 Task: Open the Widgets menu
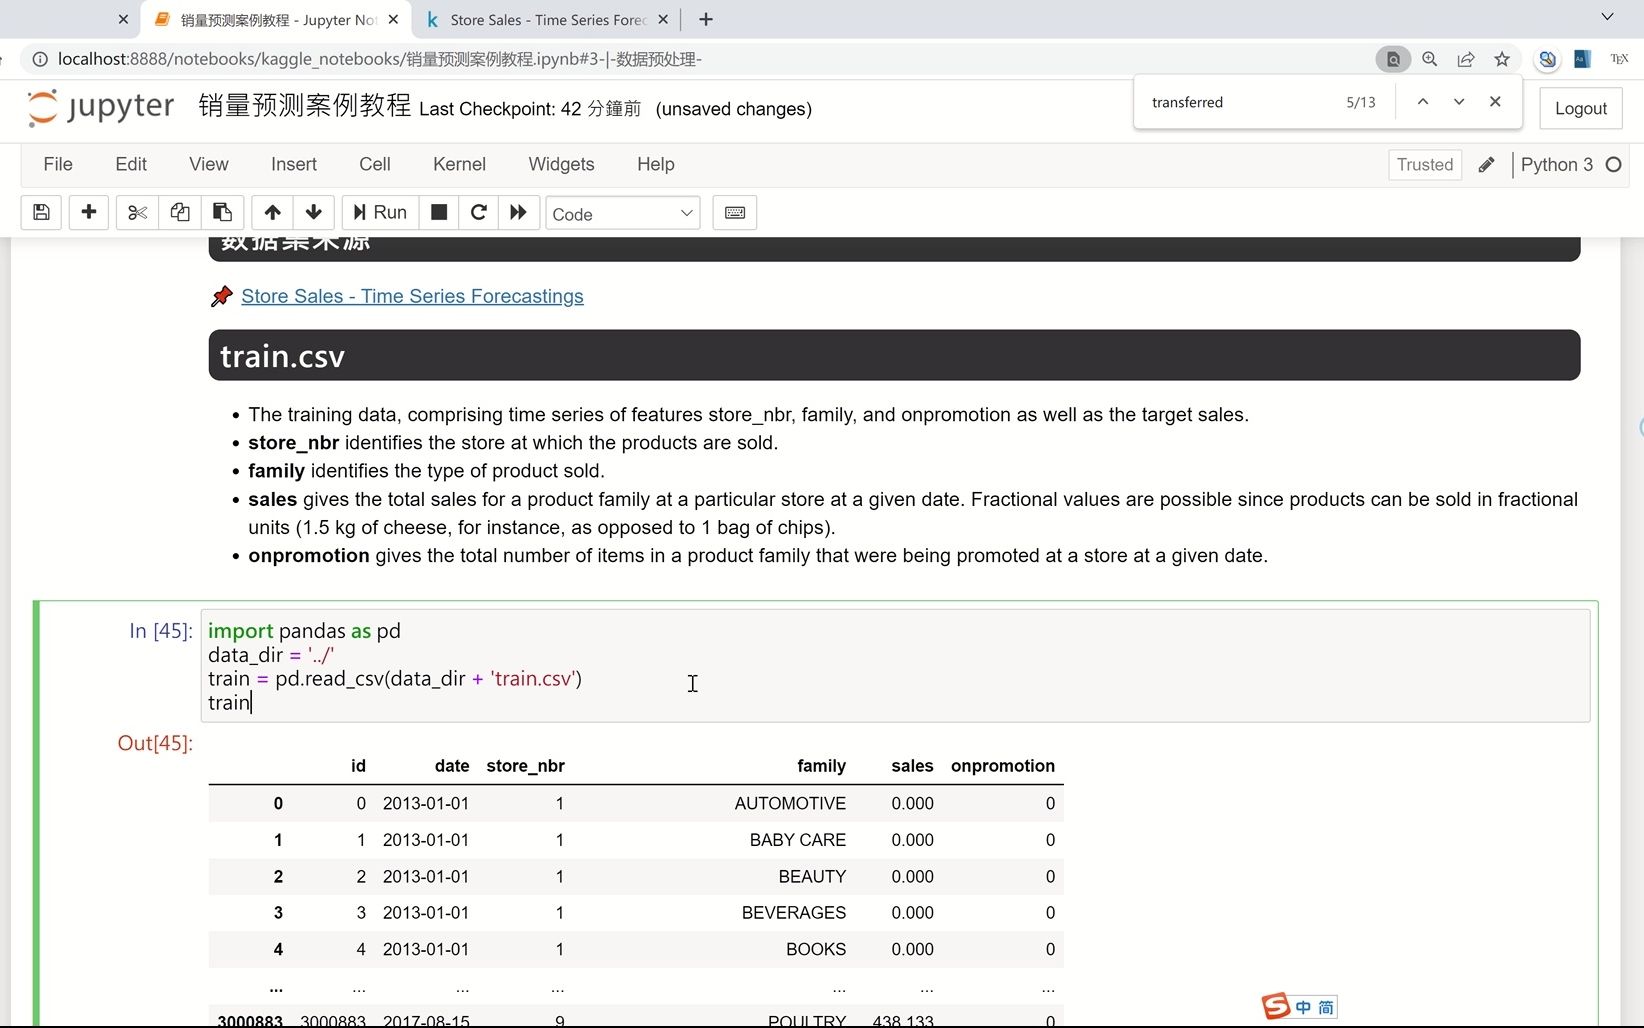pos(561,164)
